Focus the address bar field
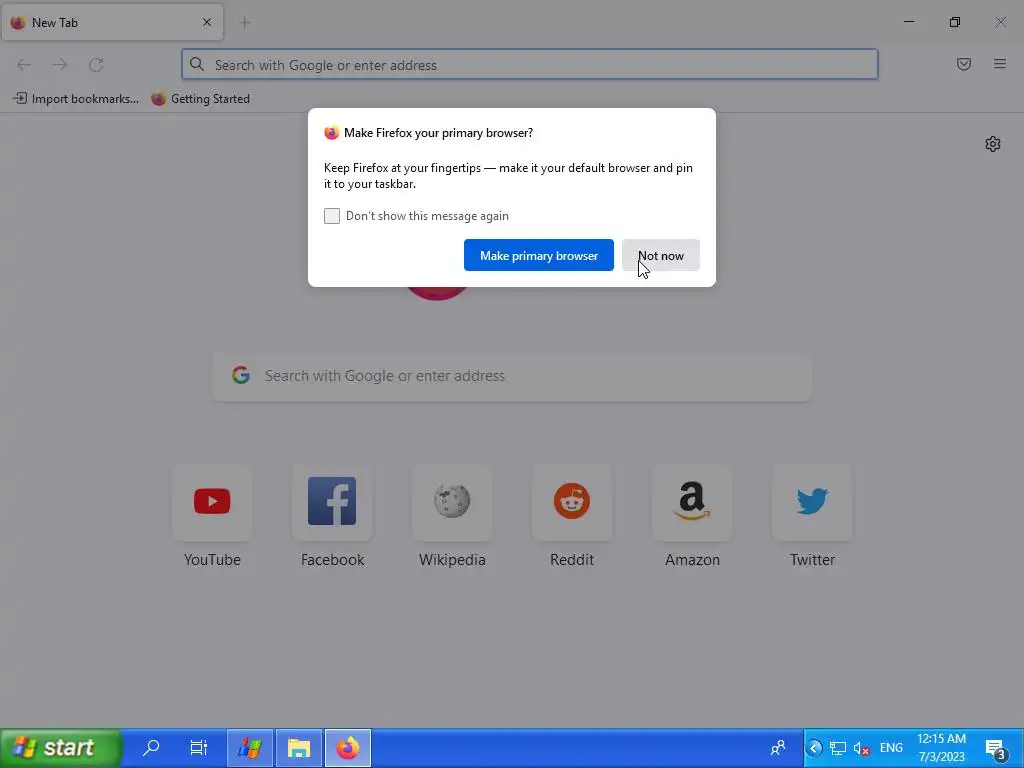Screen dimensions: 1024x768 (x=530, y=65)
